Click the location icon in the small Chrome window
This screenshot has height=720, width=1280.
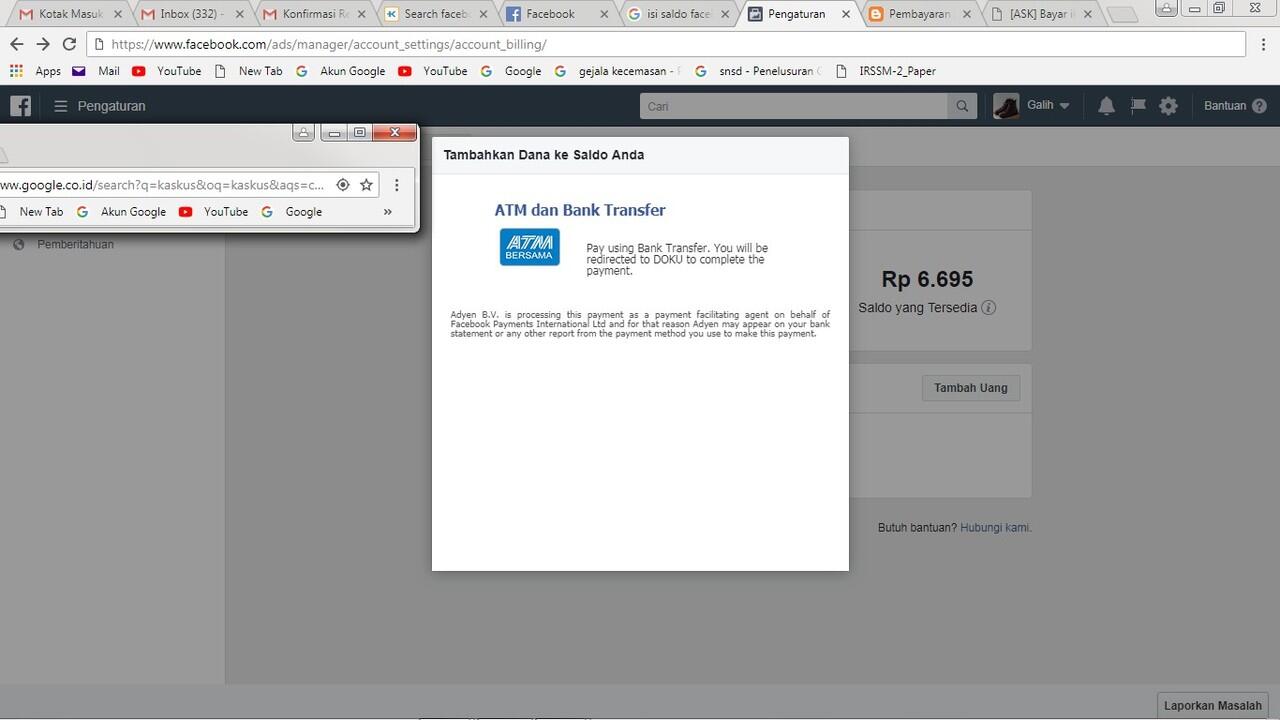click(343, 185)
